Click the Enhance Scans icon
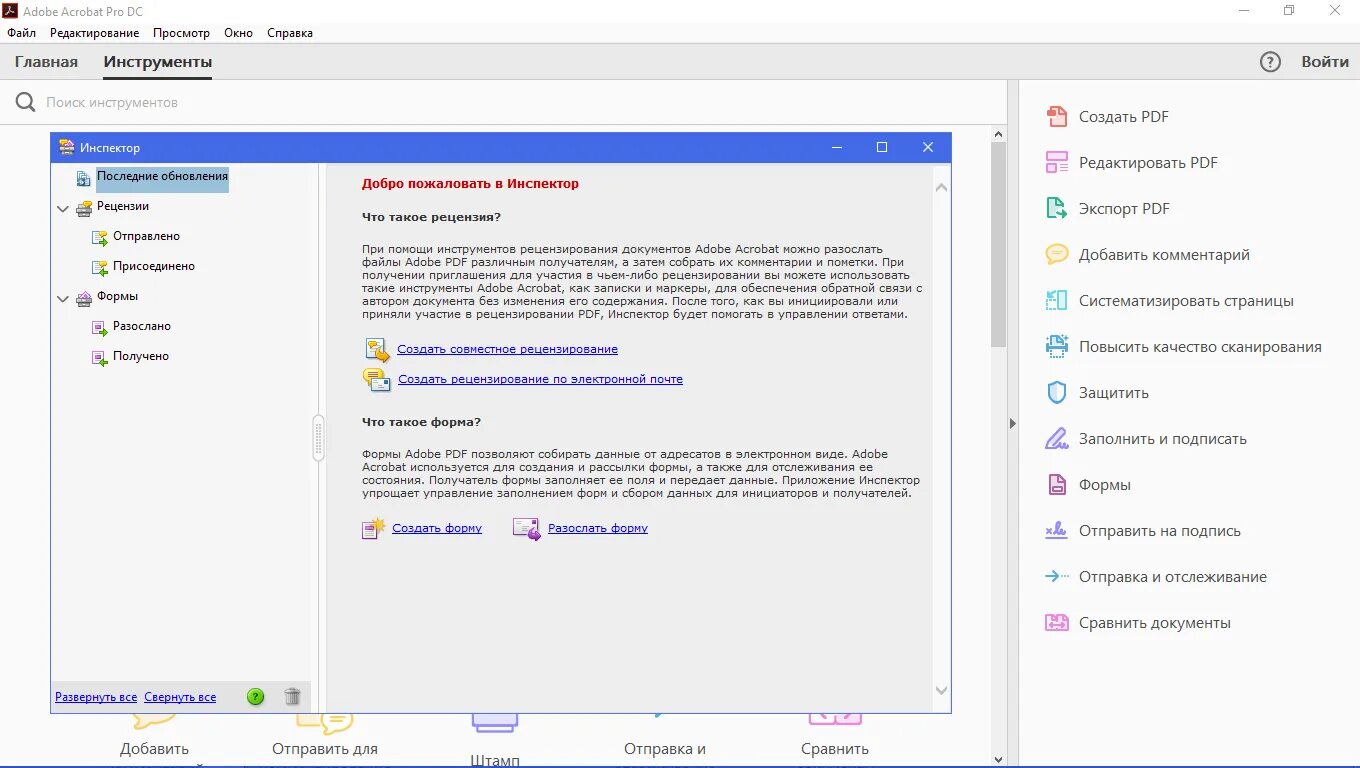Image resolution: width=1360 pixels, height=768 pixels. point(1056,347)
